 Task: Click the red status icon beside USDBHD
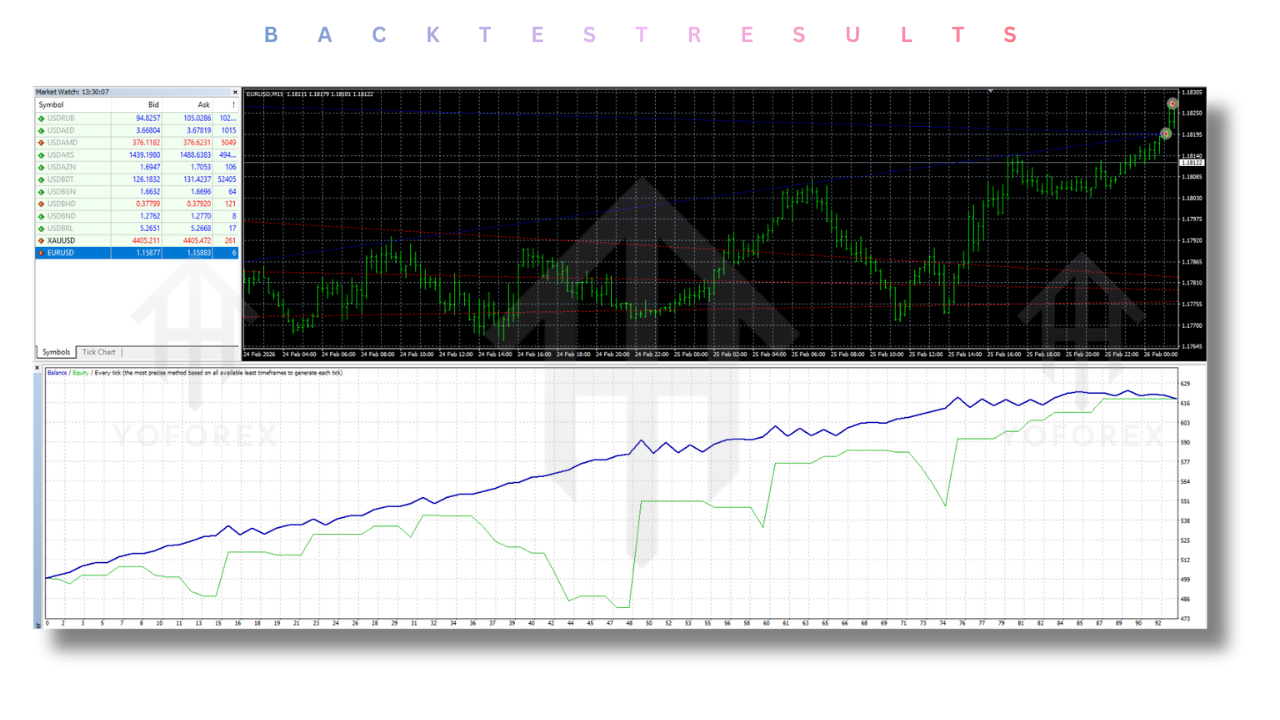coord(40,203)
